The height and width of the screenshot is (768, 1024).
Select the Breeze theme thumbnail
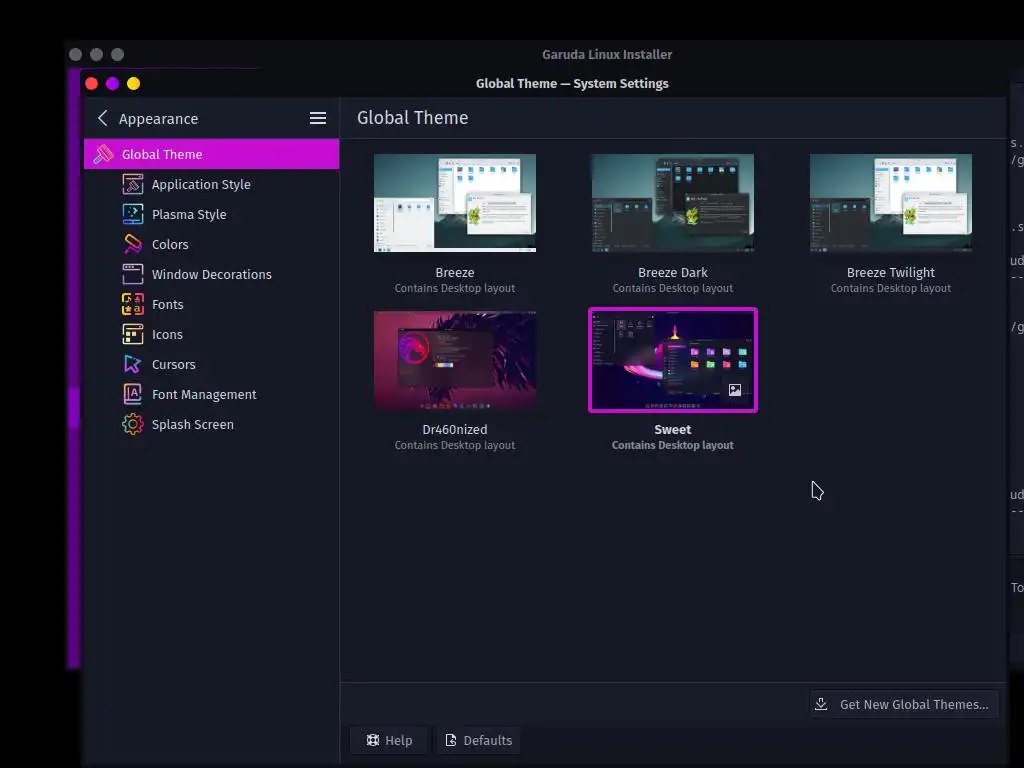click(x=455, y=203)
